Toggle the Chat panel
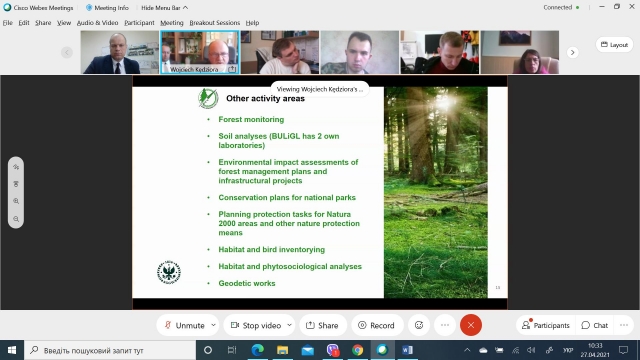The image size is (640, 360). (x=595, y=325)
